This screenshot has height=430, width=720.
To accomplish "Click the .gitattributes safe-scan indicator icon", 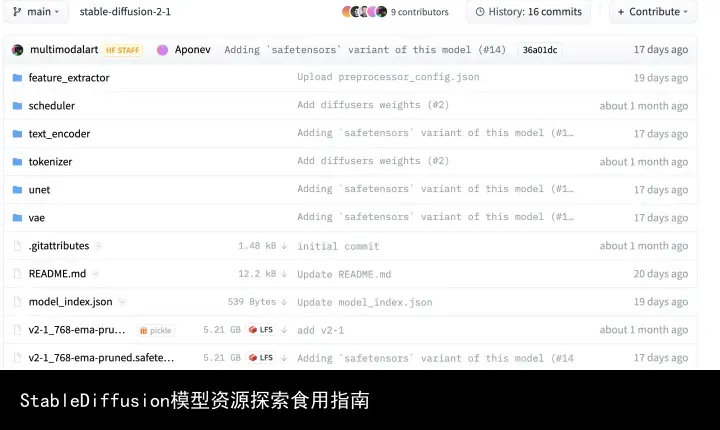I will tap(98, 246).
